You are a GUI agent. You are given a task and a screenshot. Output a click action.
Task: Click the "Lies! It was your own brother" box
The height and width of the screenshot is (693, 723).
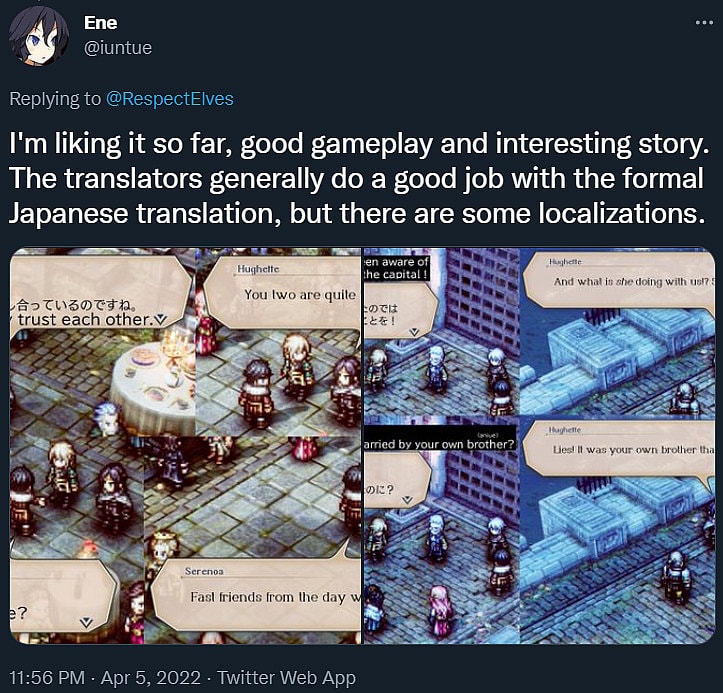click(619, 448)
